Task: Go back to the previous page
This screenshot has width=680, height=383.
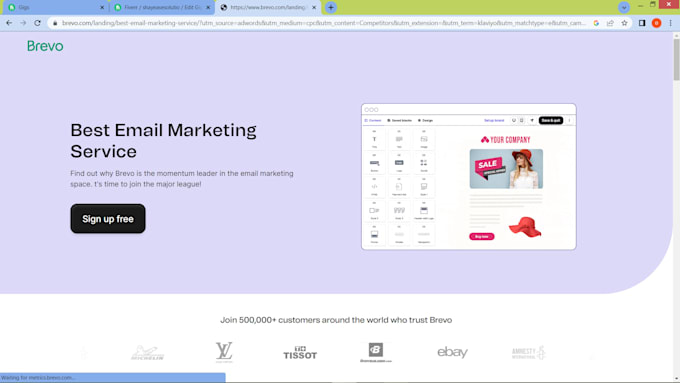Action: [9, 23]
